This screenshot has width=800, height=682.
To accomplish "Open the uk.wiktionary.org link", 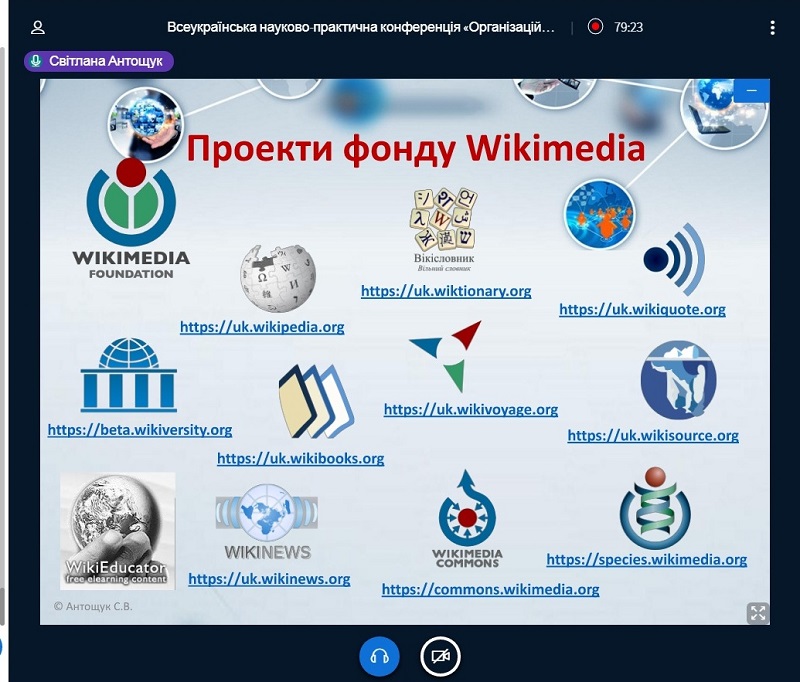I will point(446,291).
